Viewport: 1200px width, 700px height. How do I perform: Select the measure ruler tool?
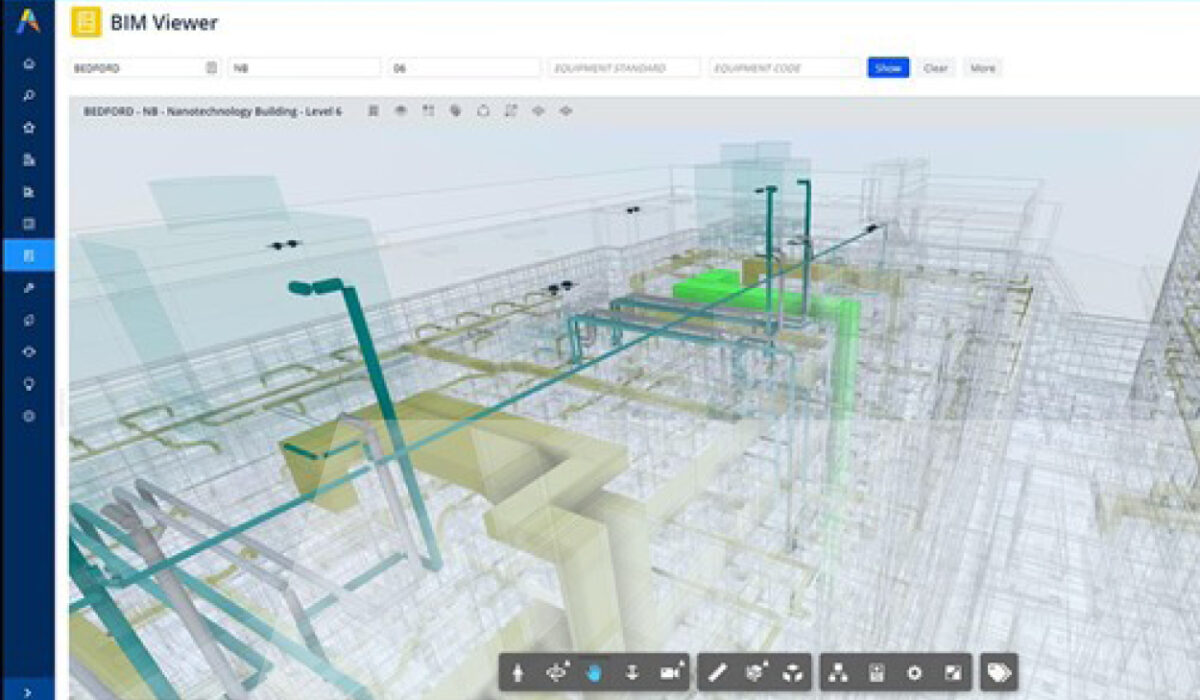717,673
